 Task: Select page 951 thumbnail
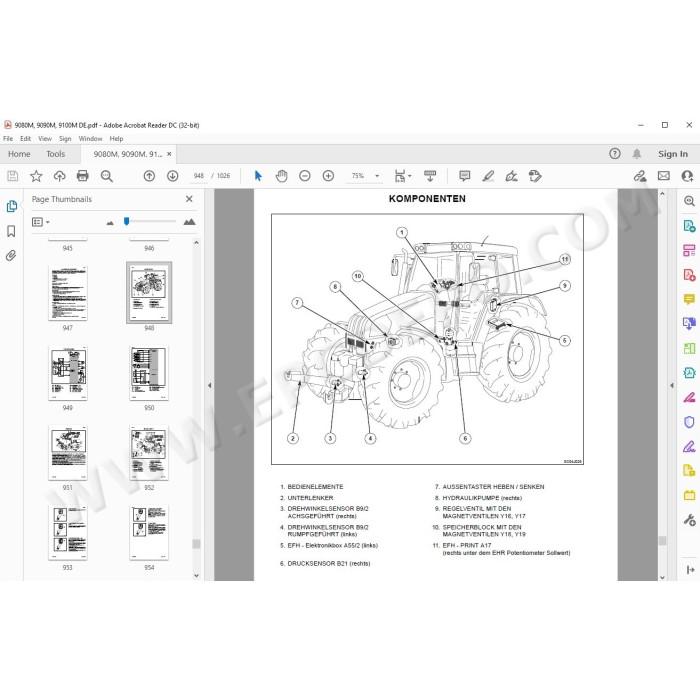tap(68, 453)
